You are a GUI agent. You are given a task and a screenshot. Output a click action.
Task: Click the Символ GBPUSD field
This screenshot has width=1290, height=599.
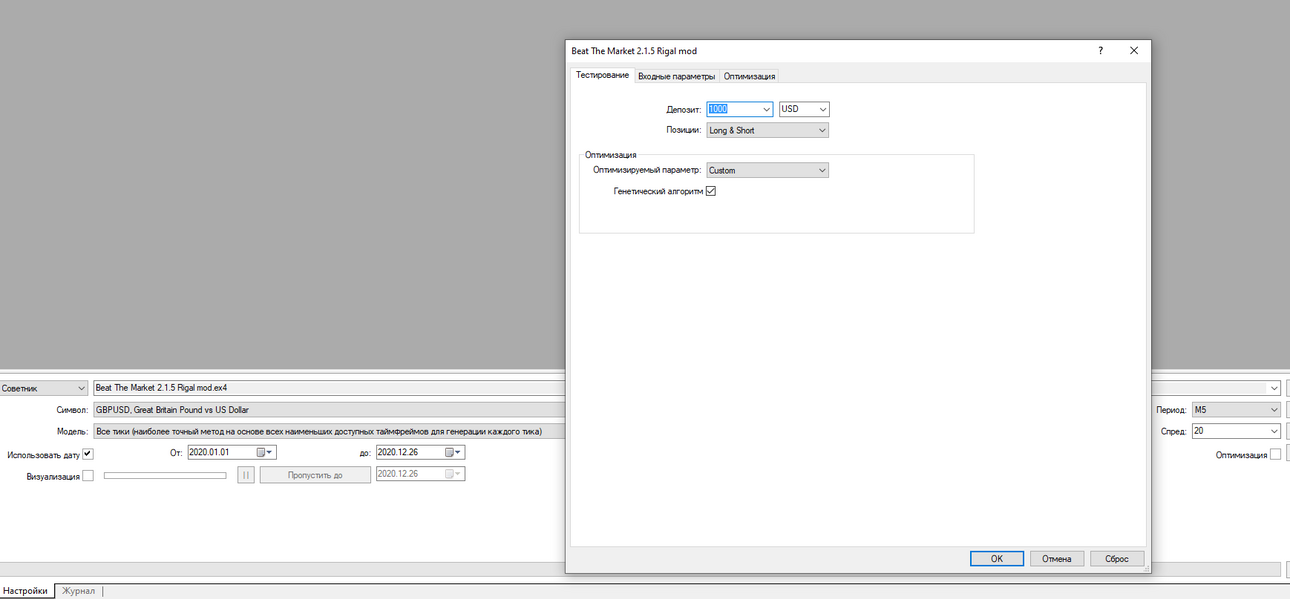tap(329, 410)
